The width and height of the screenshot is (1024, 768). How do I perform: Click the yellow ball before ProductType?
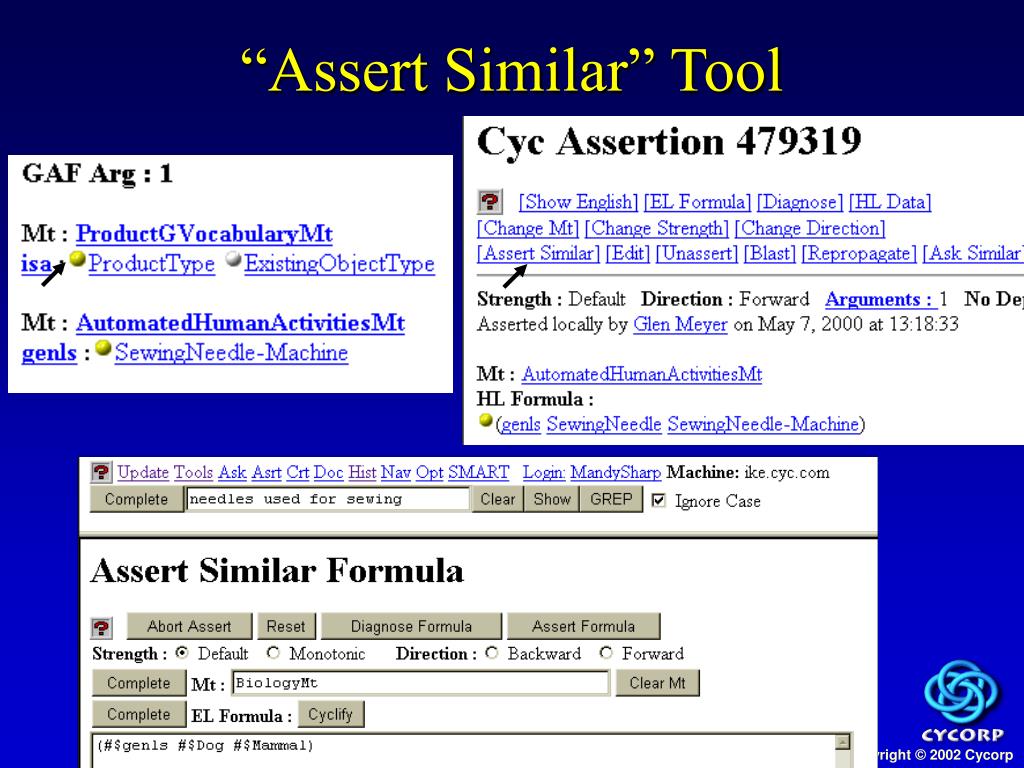(x=78, y=259)
